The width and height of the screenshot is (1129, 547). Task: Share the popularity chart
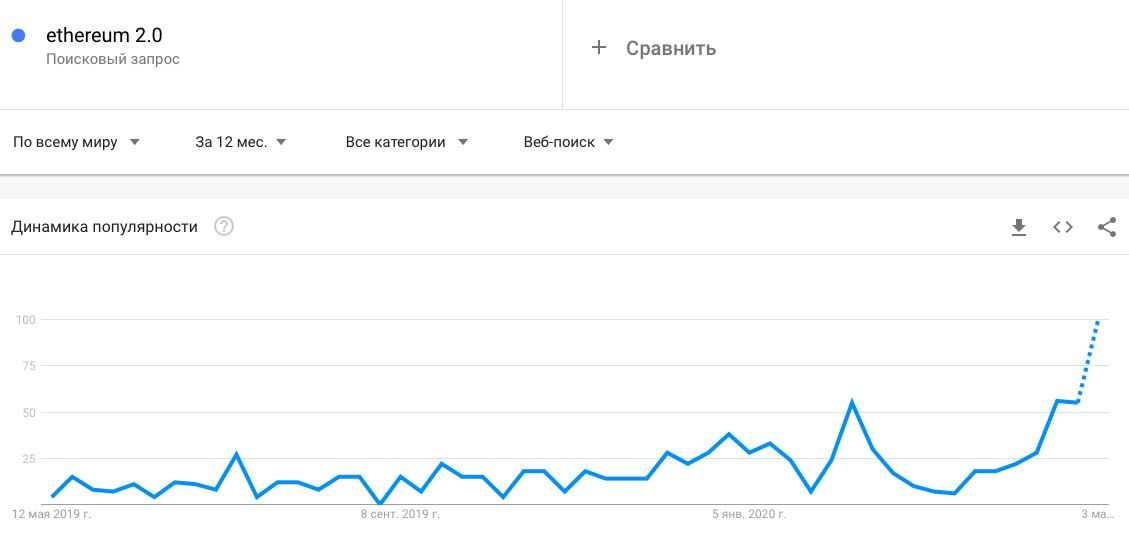1106,228
